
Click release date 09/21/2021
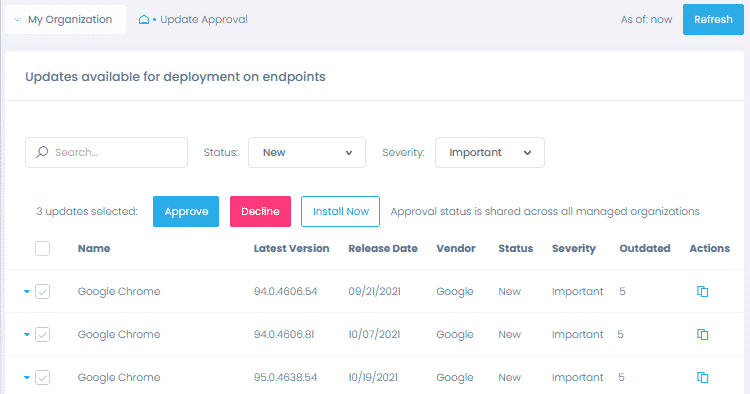pos(375,291)
